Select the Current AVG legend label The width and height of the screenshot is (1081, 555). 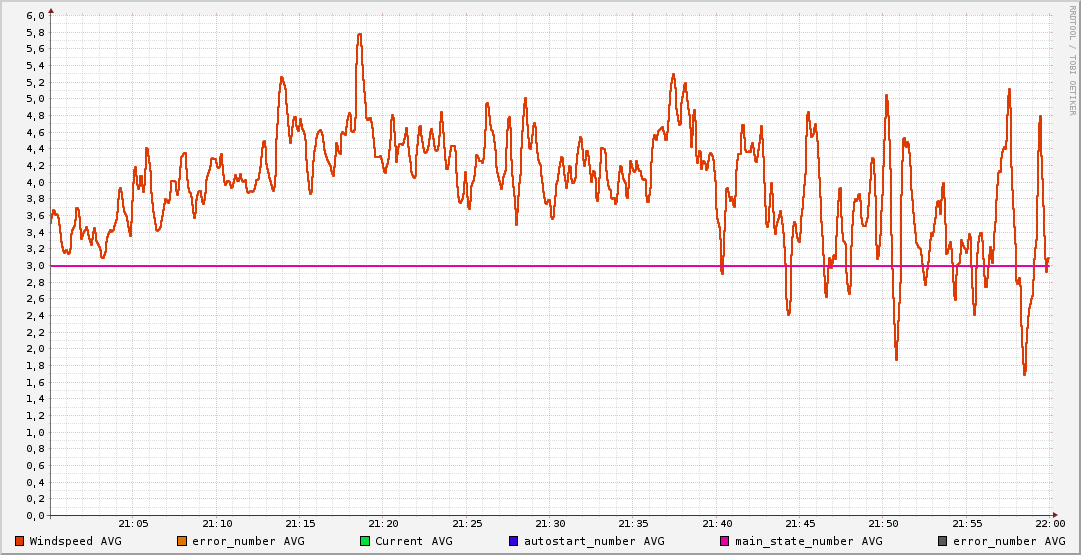coord(413,541)
